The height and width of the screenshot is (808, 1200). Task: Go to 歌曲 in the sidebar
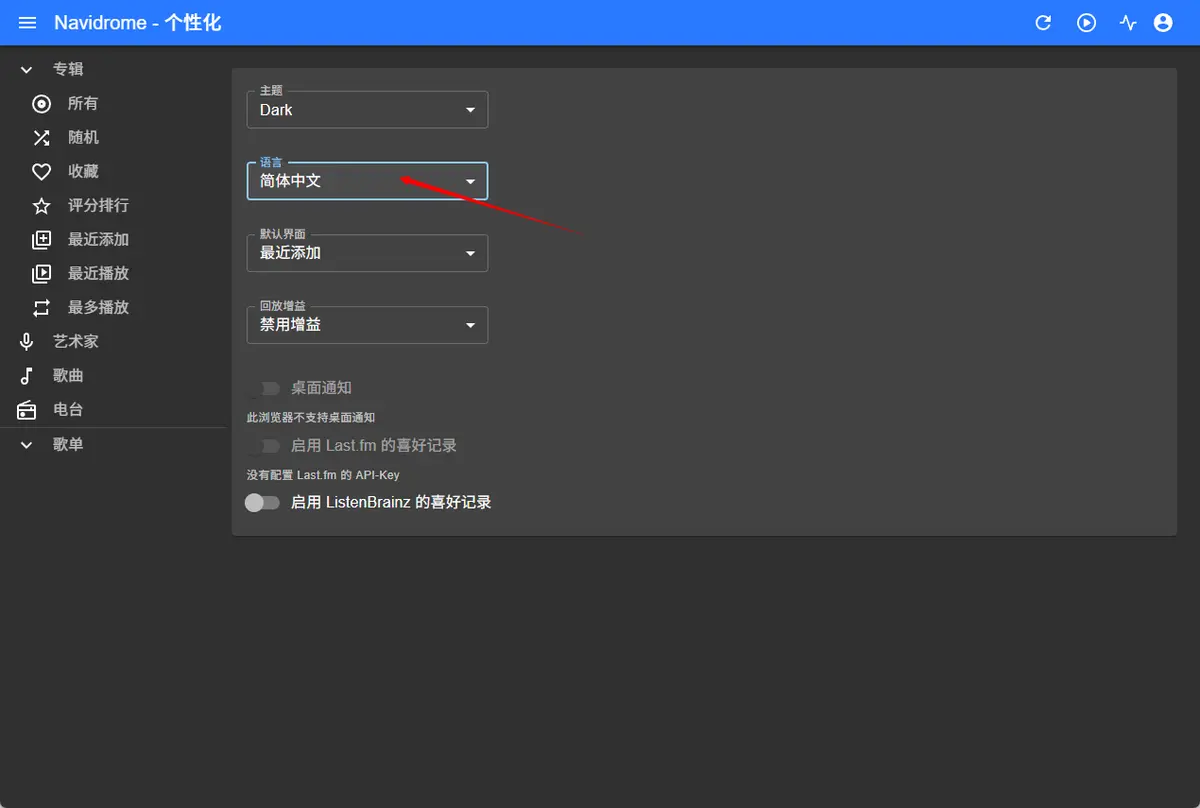pos(68,376)
